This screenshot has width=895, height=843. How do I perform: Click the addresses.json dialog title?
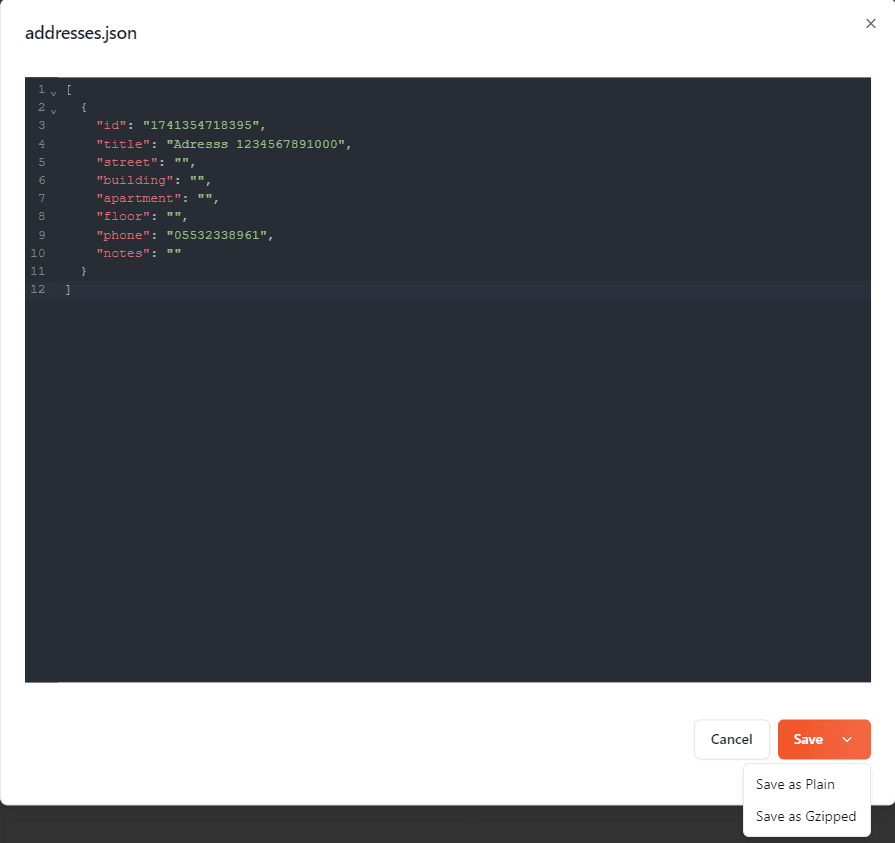click(81, 33)
